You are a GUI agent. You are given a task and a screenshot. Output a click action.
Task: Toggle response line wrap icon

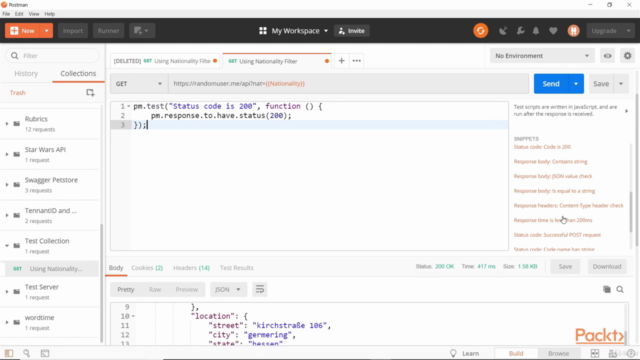(260, 289)
